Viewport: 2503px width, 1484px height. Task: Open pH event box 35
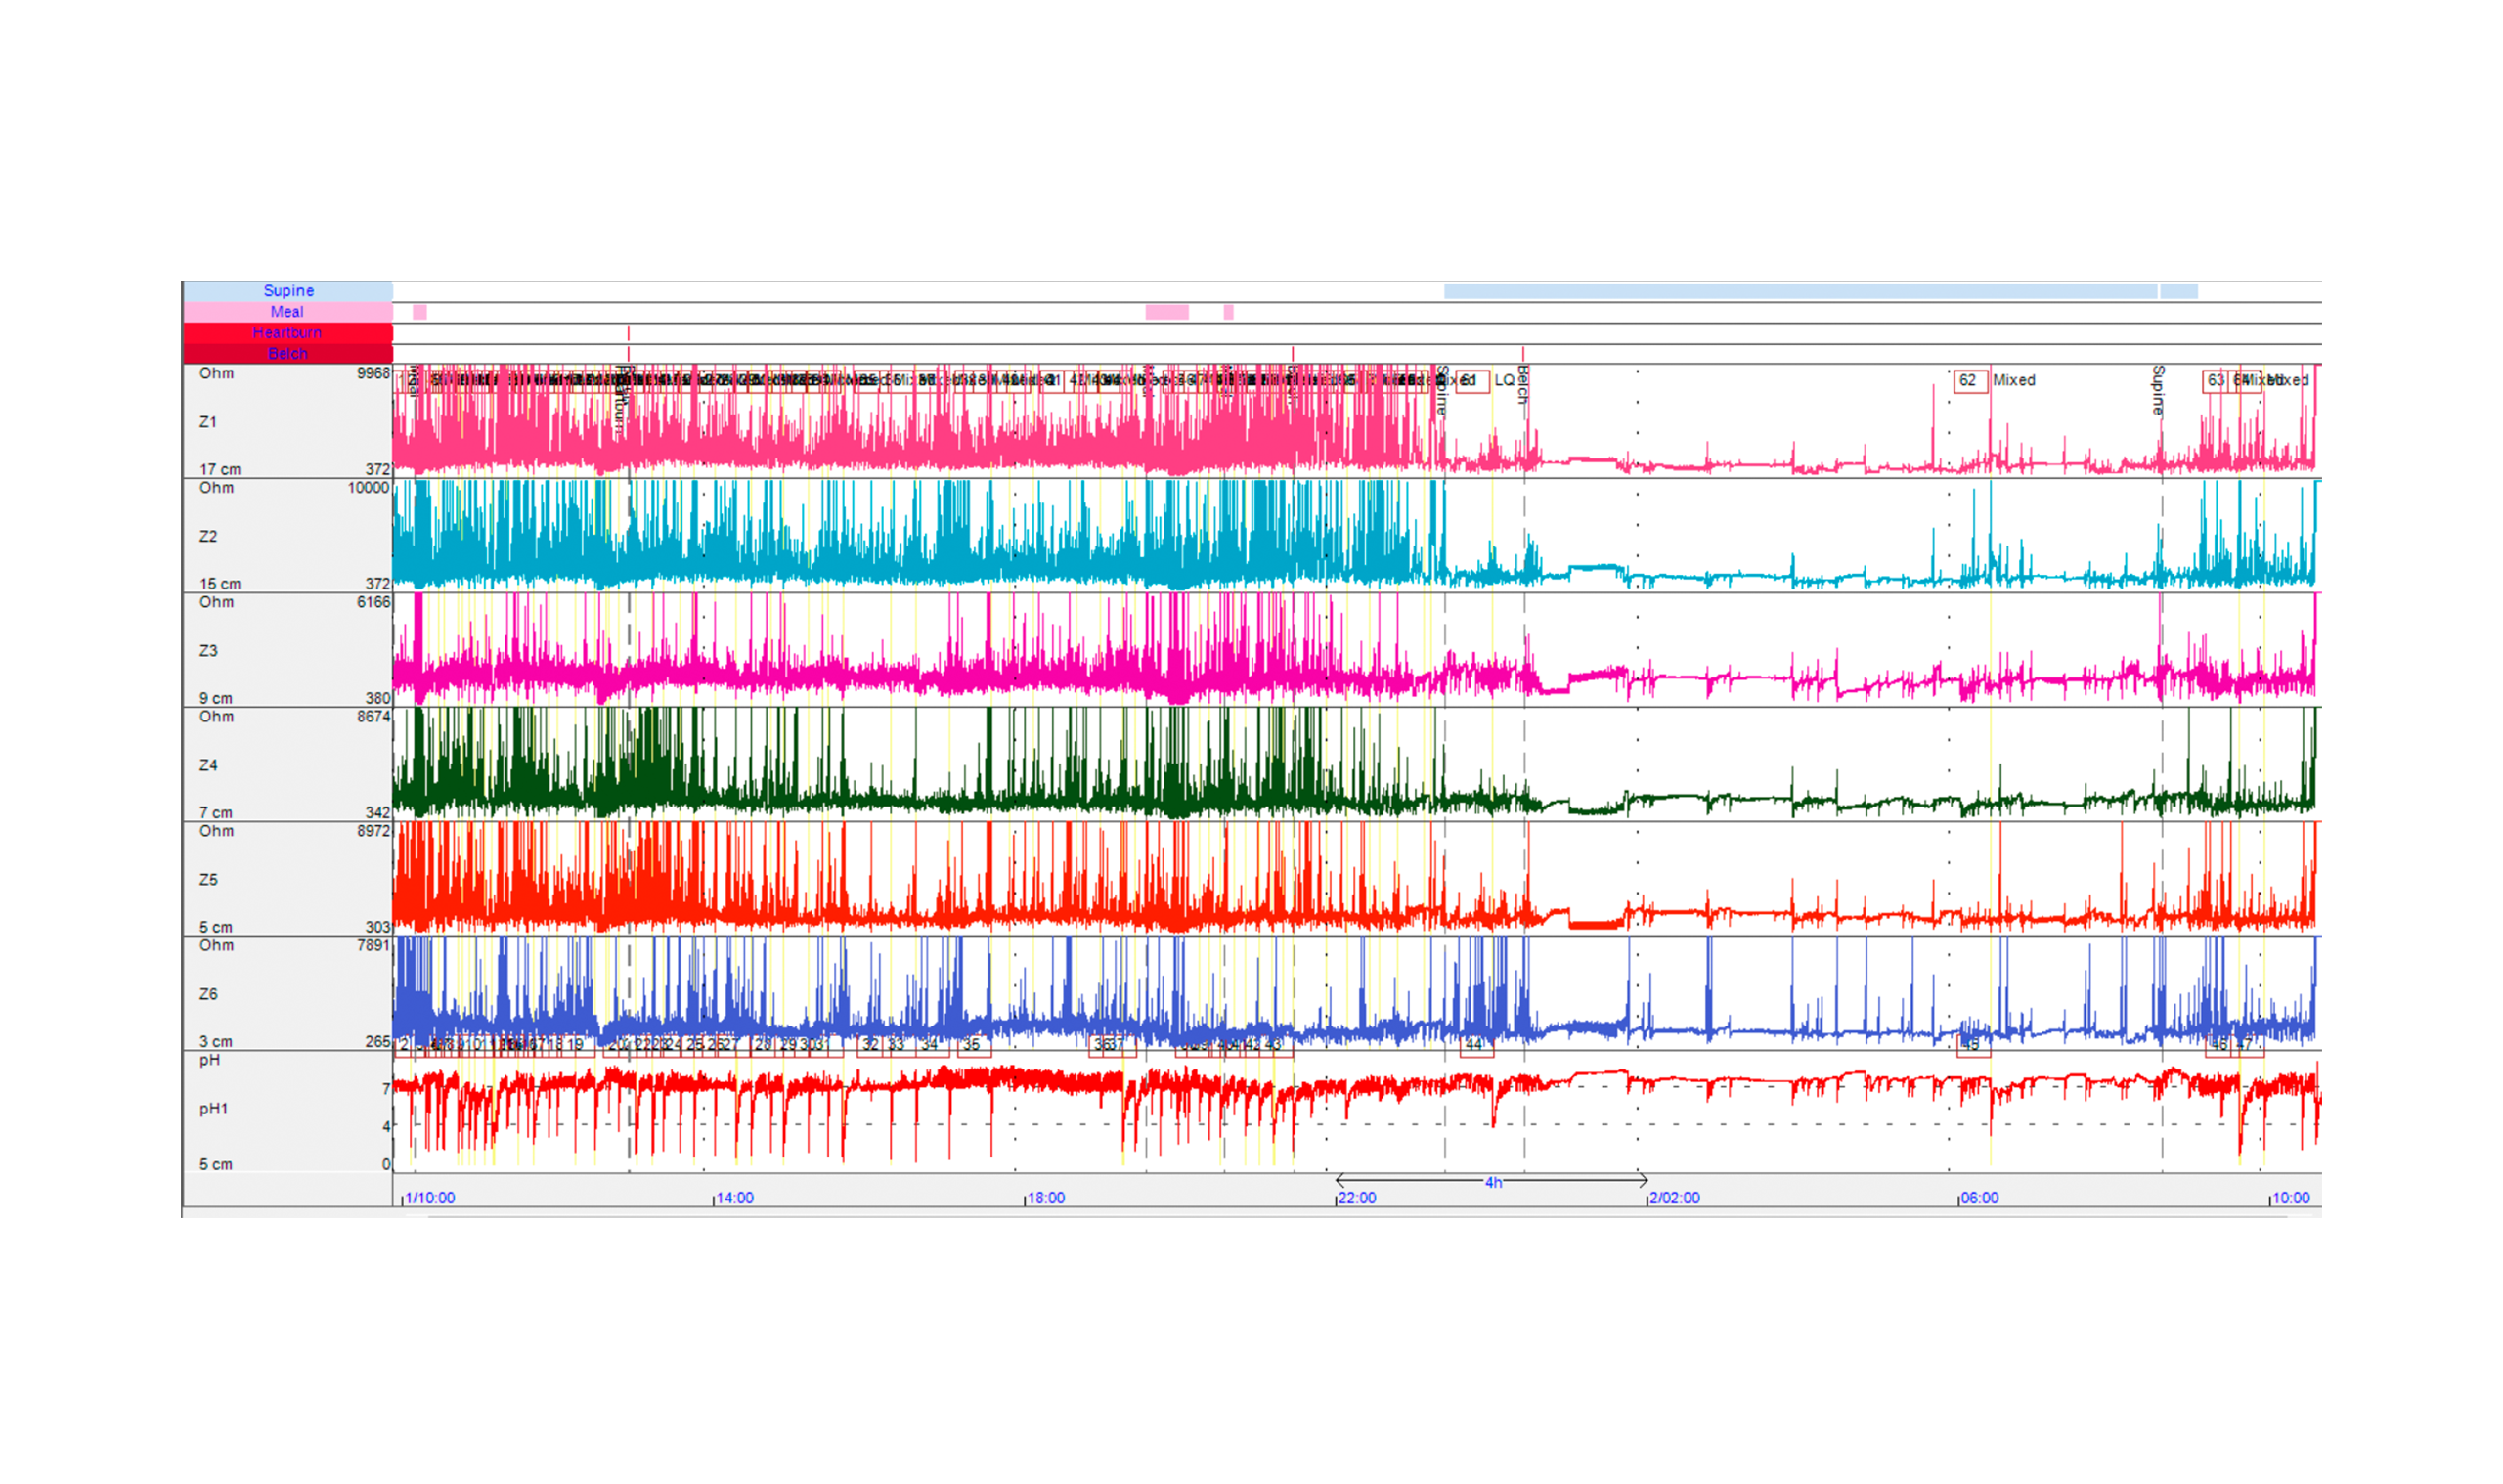coord(973,1046)
